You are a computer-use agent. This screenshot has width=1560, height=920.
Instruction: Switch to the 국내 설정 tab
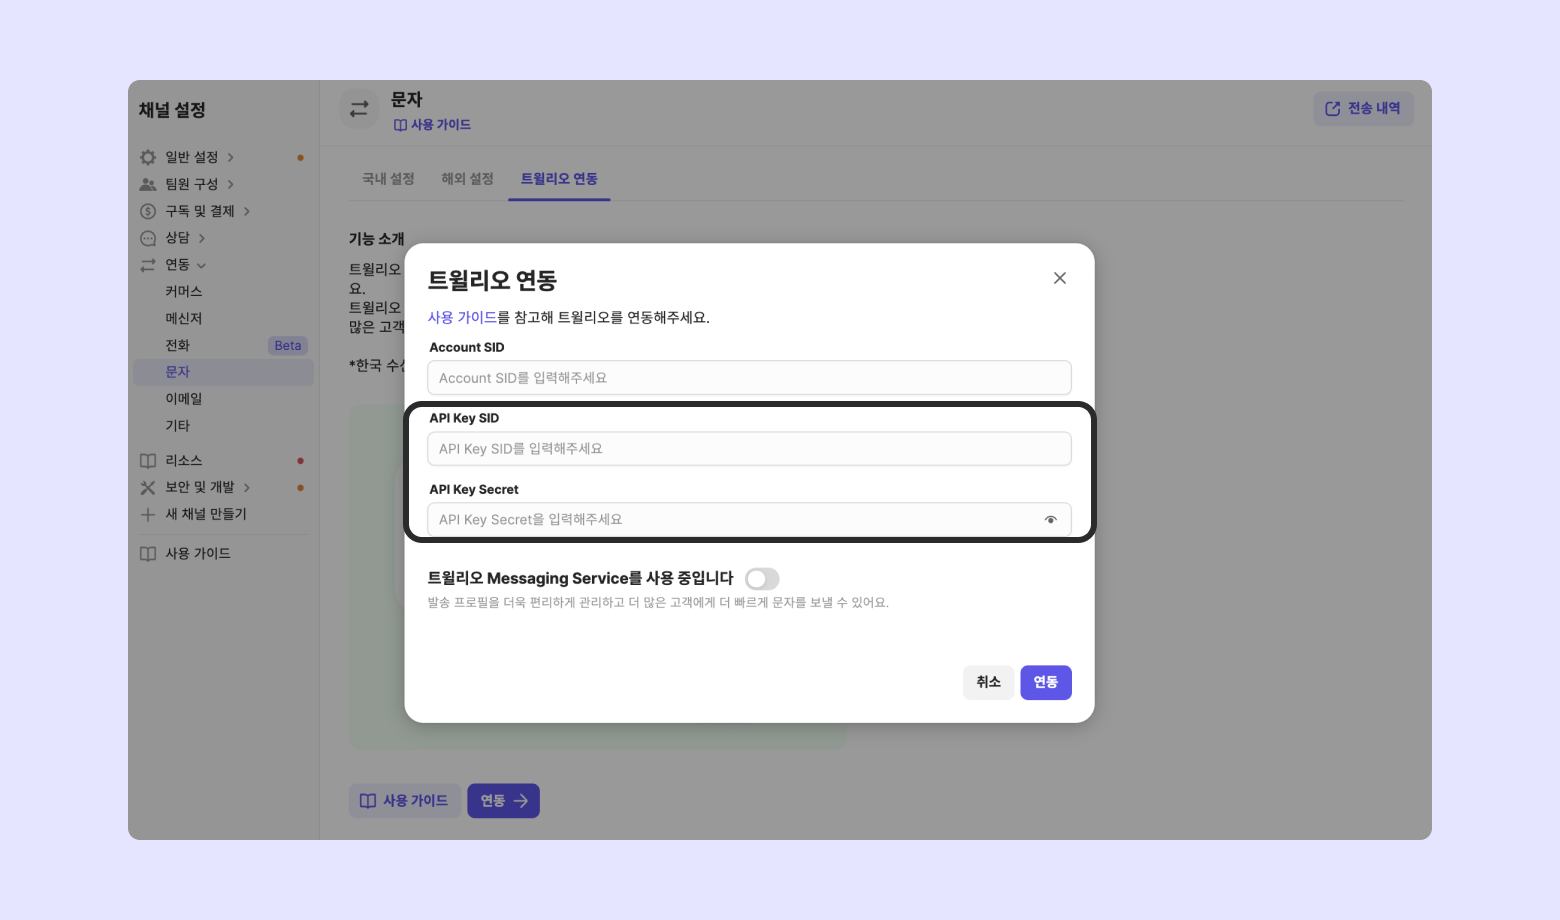point(388,179)
